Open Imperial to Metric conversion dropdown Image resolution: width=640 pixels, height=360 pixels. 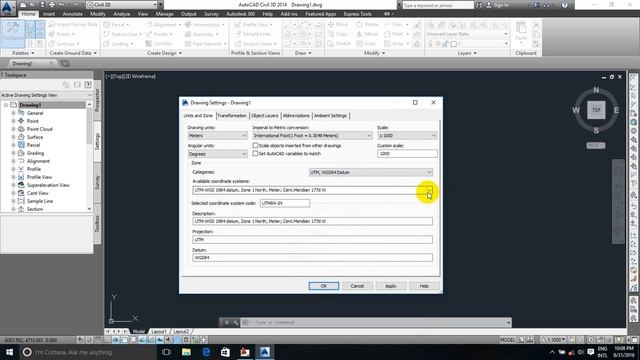click(x=312, y=136)
